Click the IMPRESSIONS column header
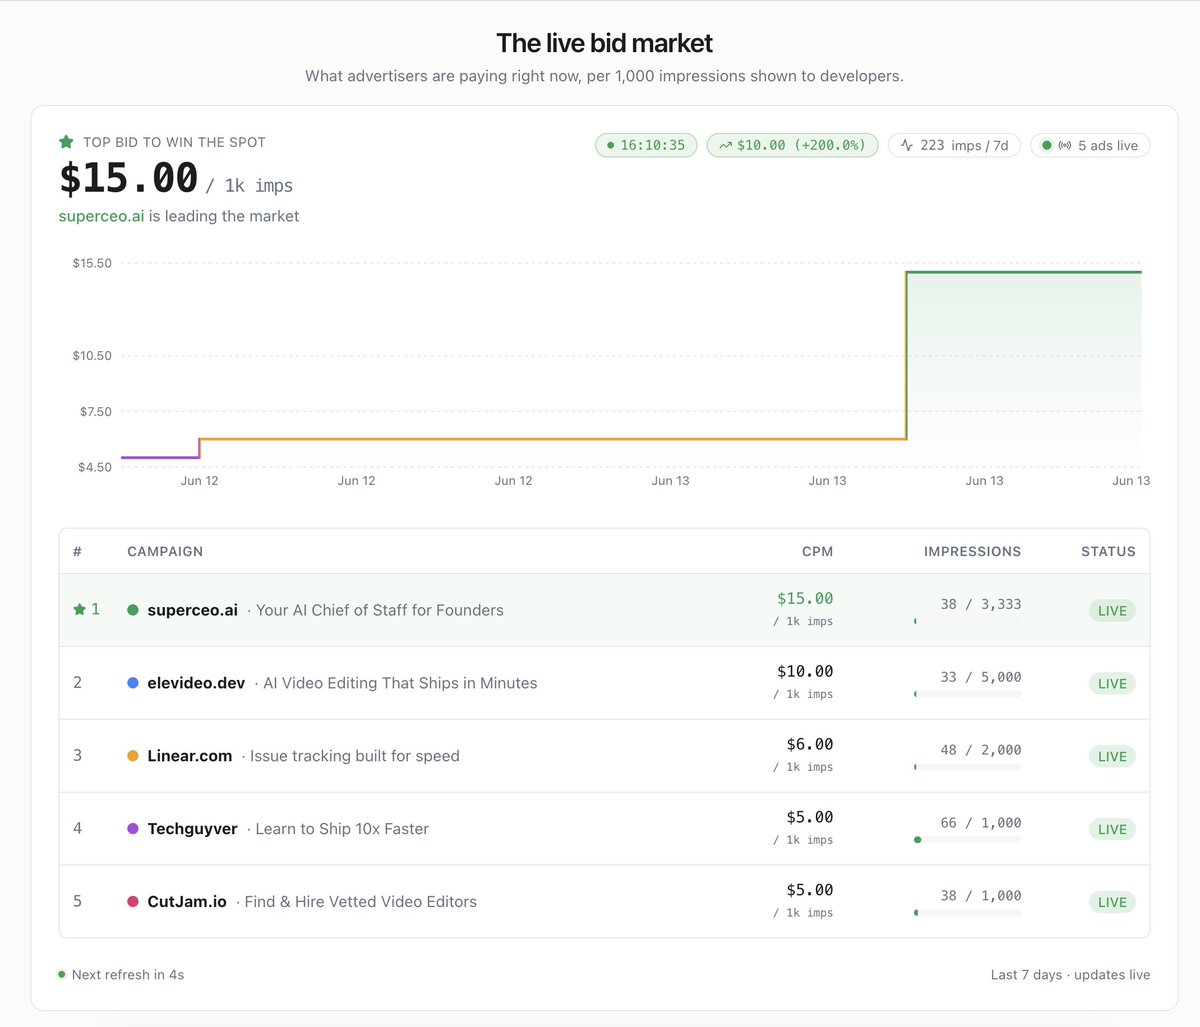 972,551
